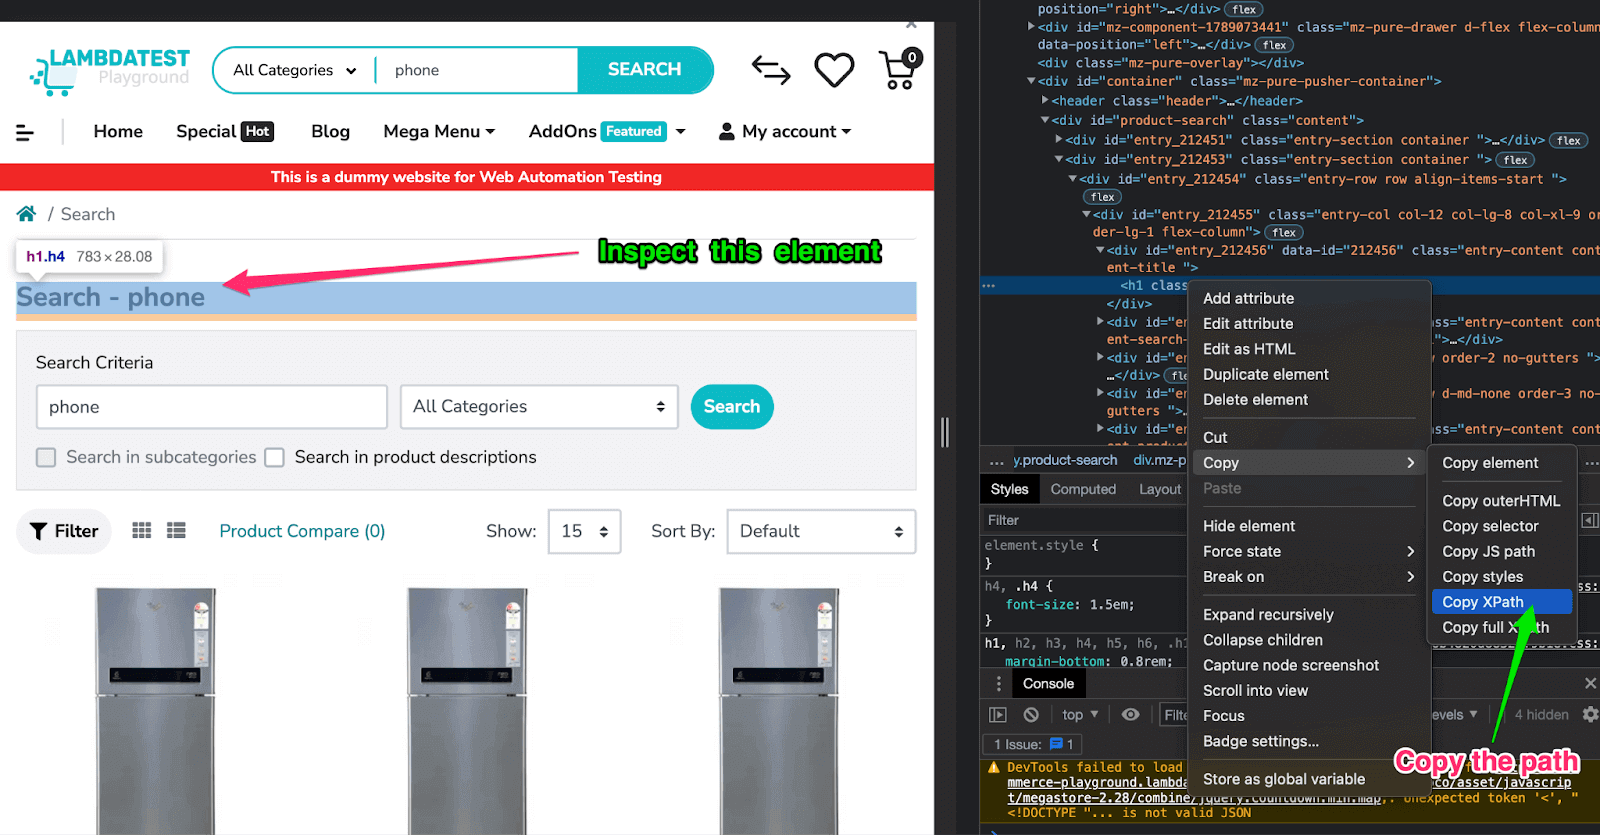Click the DevTools console sidebar toggle icon
The width and height of the screenshot is (1600, 835).
(998, 715)
